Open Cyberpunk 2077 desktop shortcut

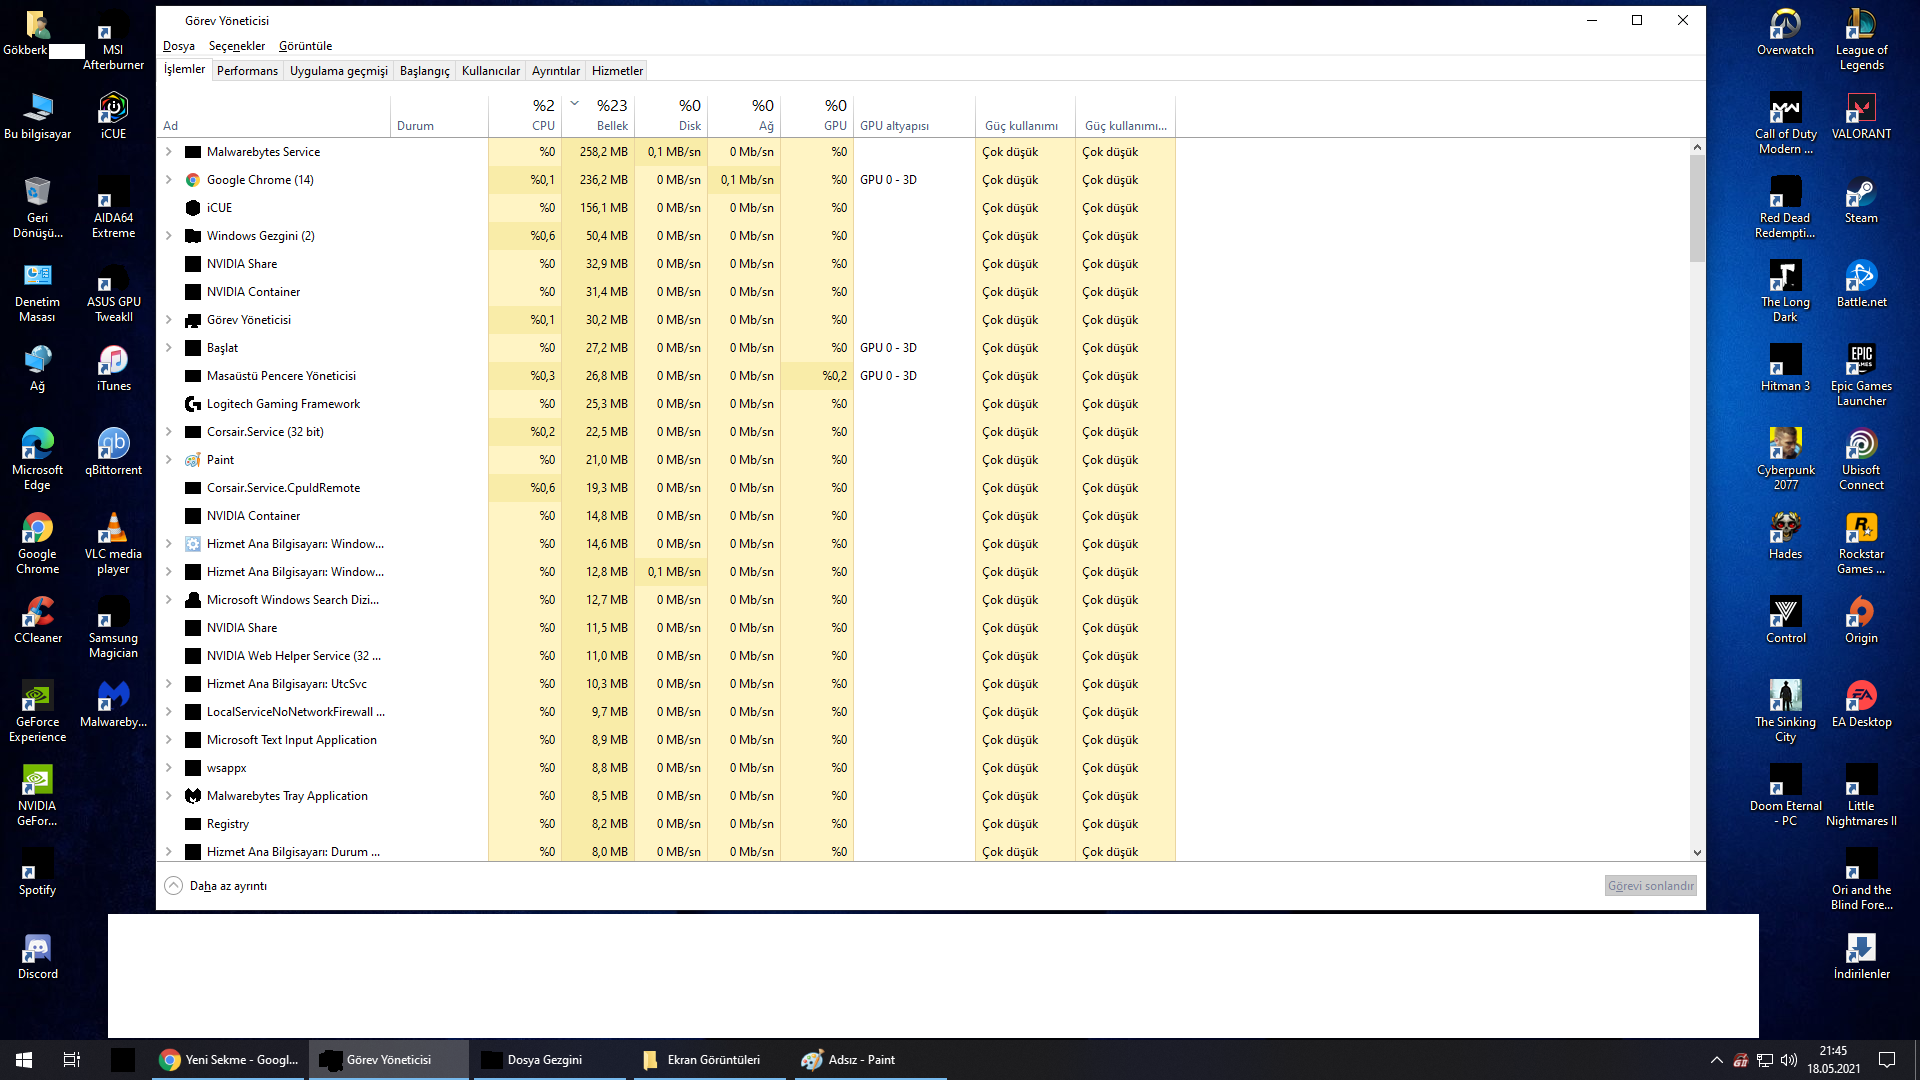pyautogui.click(x=1785, y=460)
